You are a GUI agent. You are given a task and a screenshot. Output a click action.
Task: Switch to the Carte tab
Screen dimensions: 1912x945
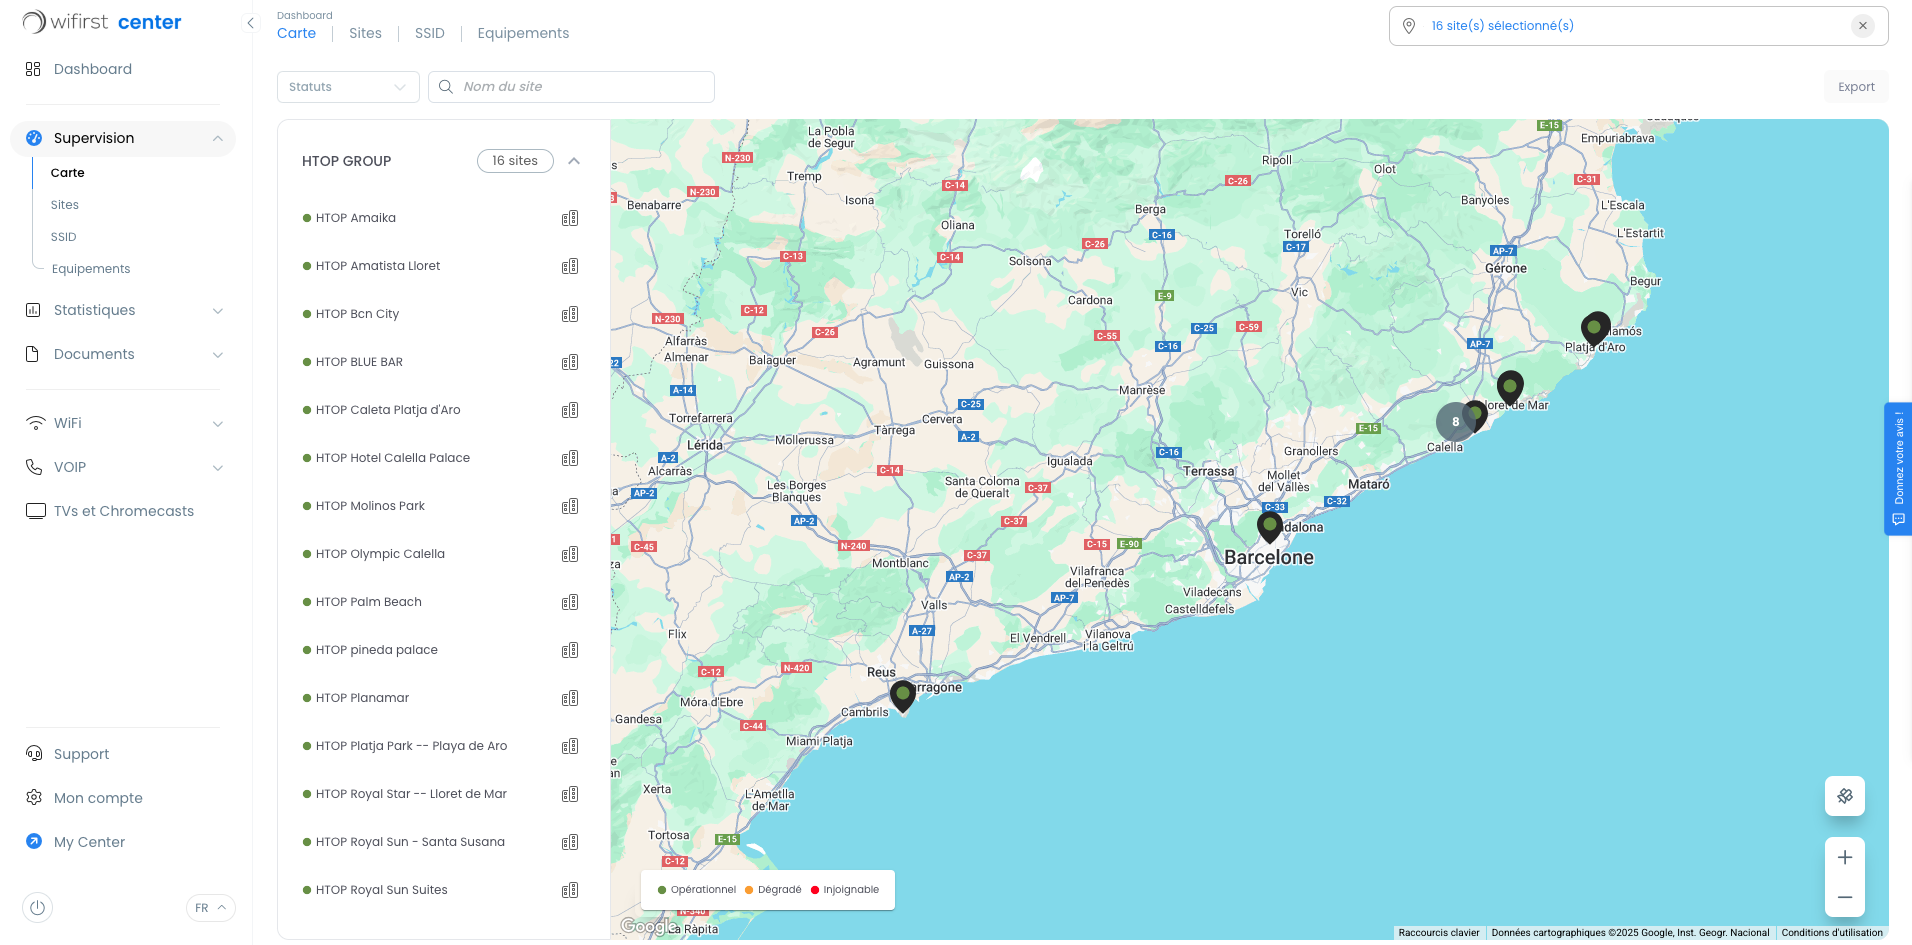point(296,33)
